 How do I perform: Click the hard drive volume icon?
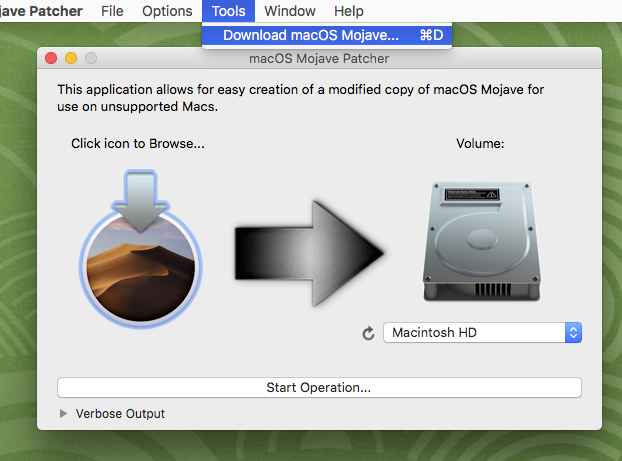(x=482, y=241)
